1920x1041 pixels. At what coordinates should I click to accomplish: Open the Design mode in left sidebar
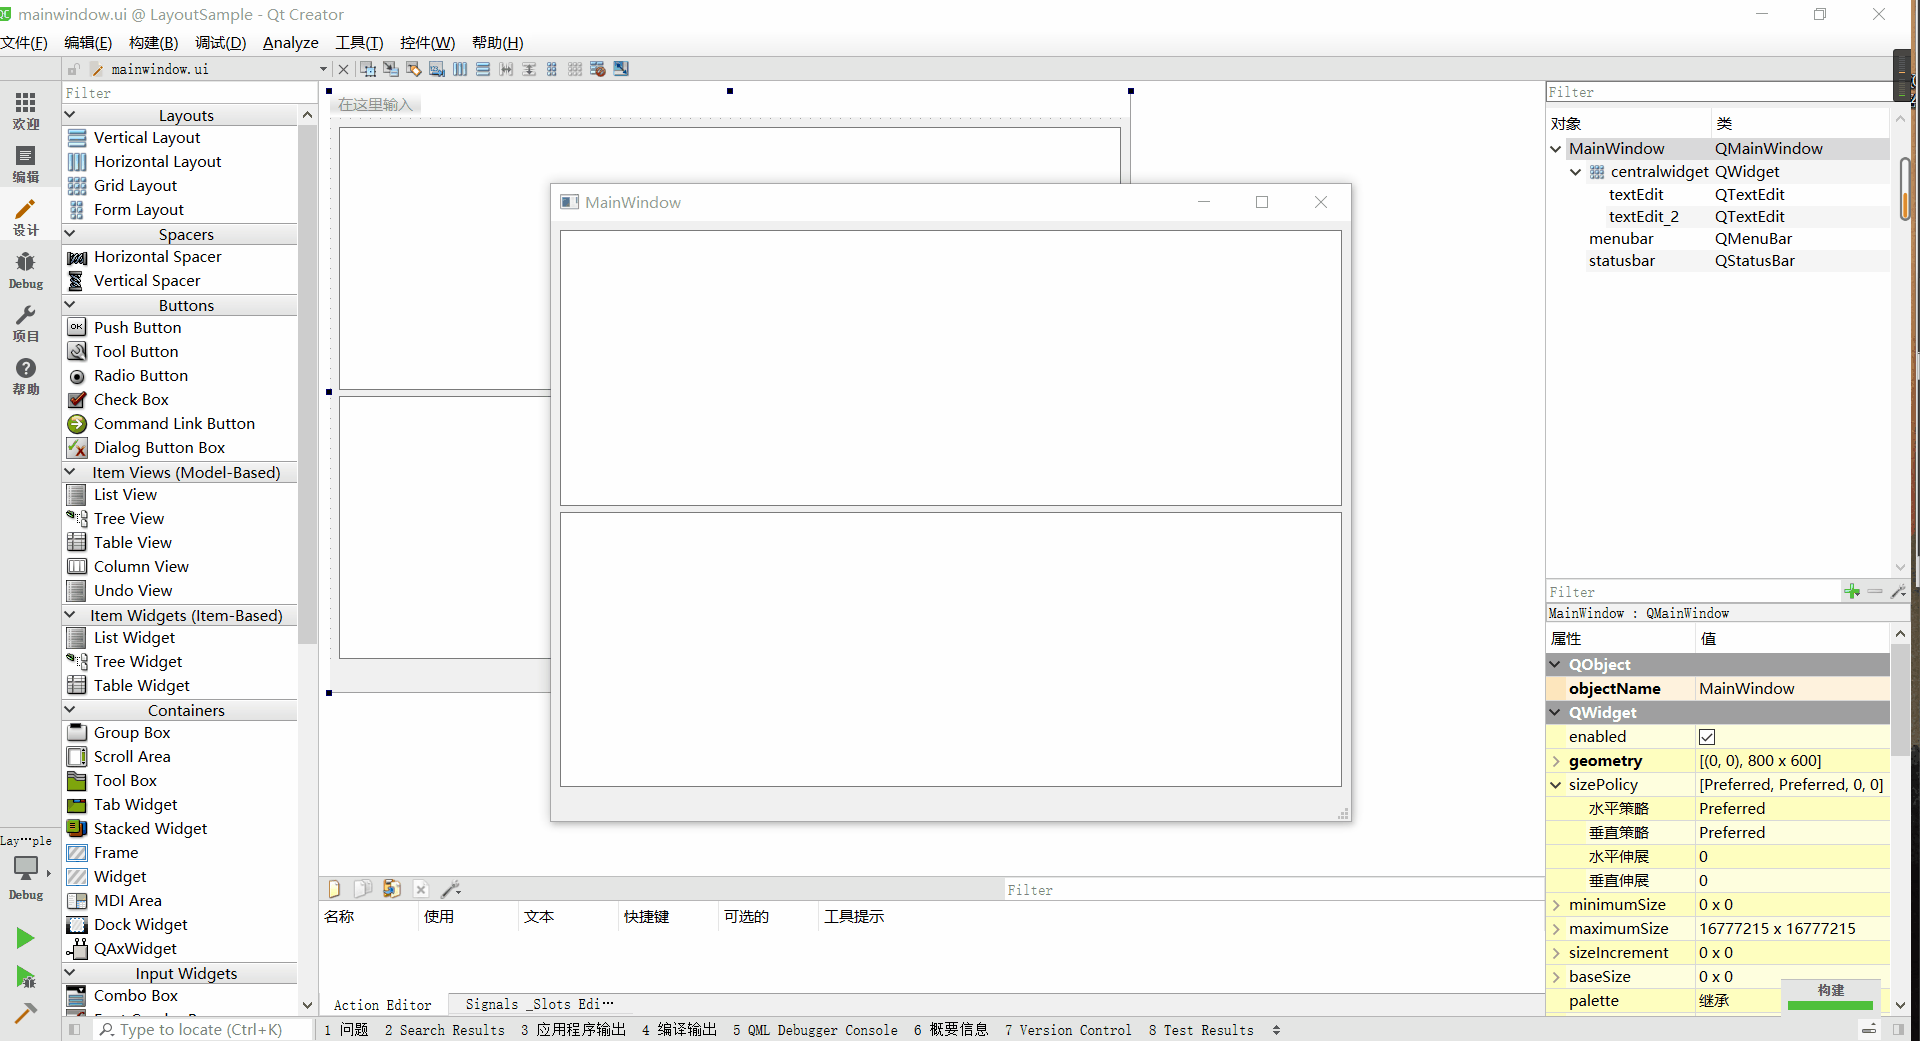pyautogui.click(x=25, y=217)
